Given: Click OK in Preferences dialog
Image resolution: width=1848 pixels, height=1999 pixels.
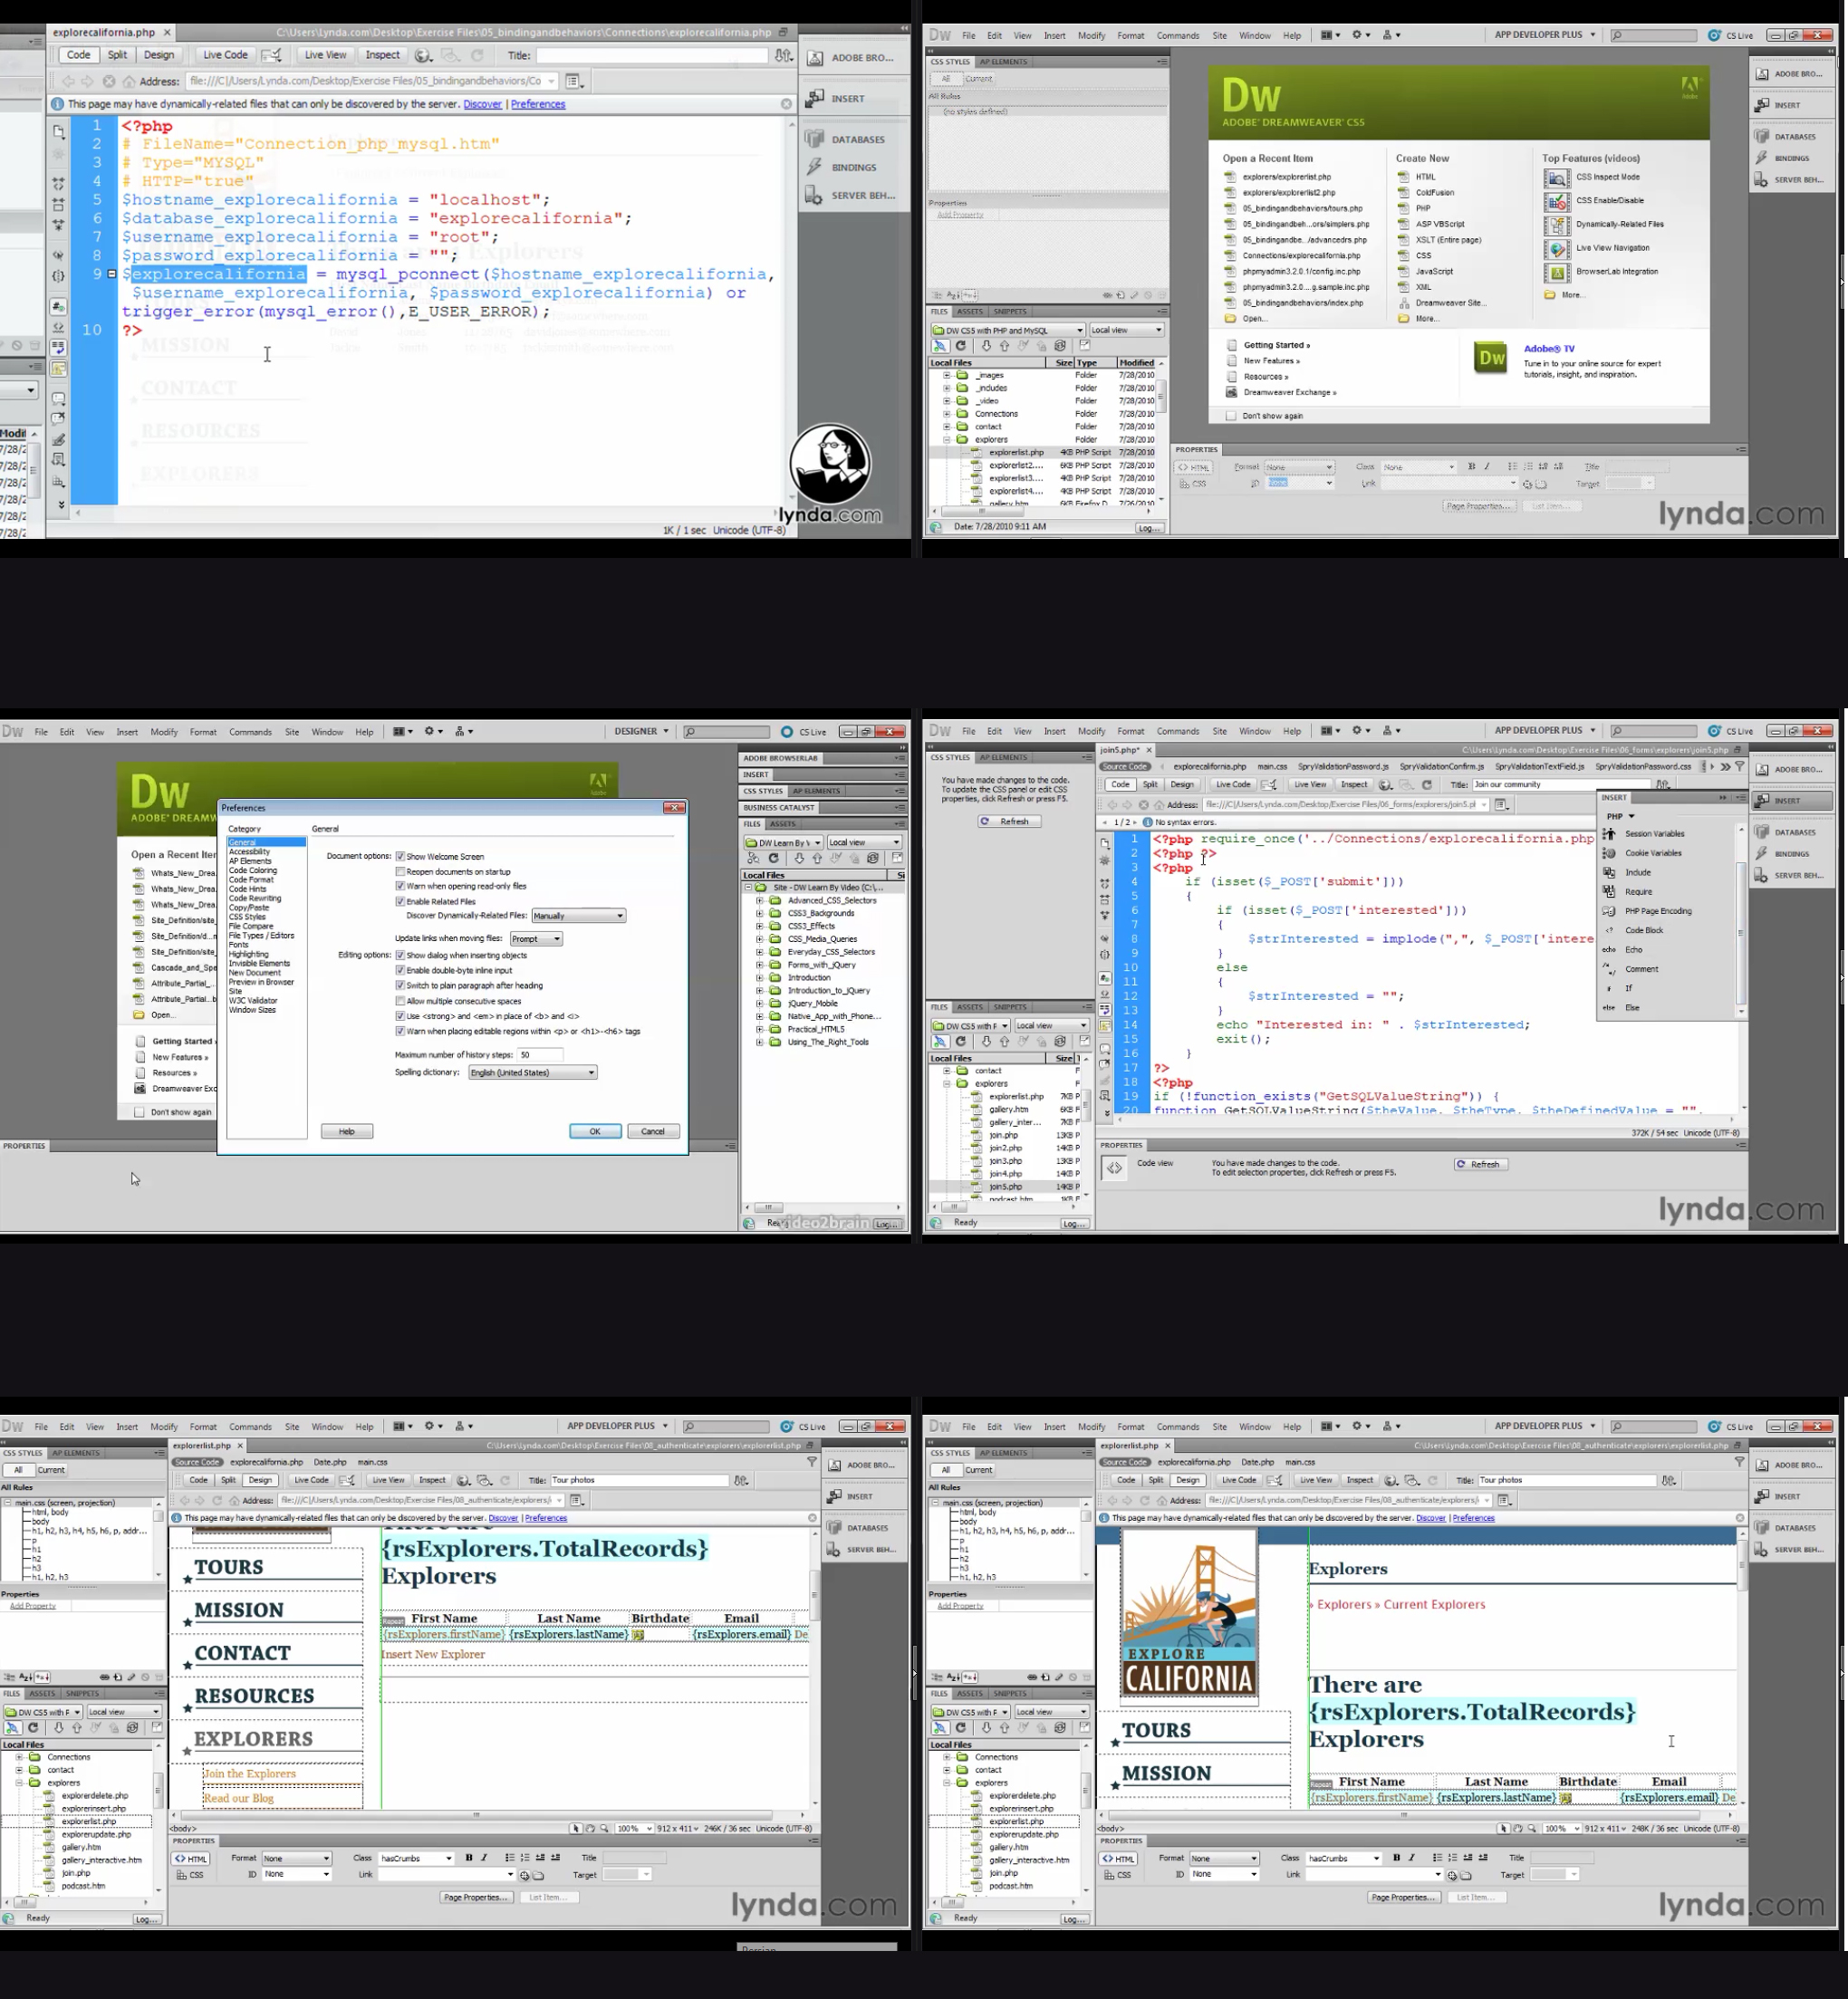Looking at the screenshot, I should pos(595,1131).
